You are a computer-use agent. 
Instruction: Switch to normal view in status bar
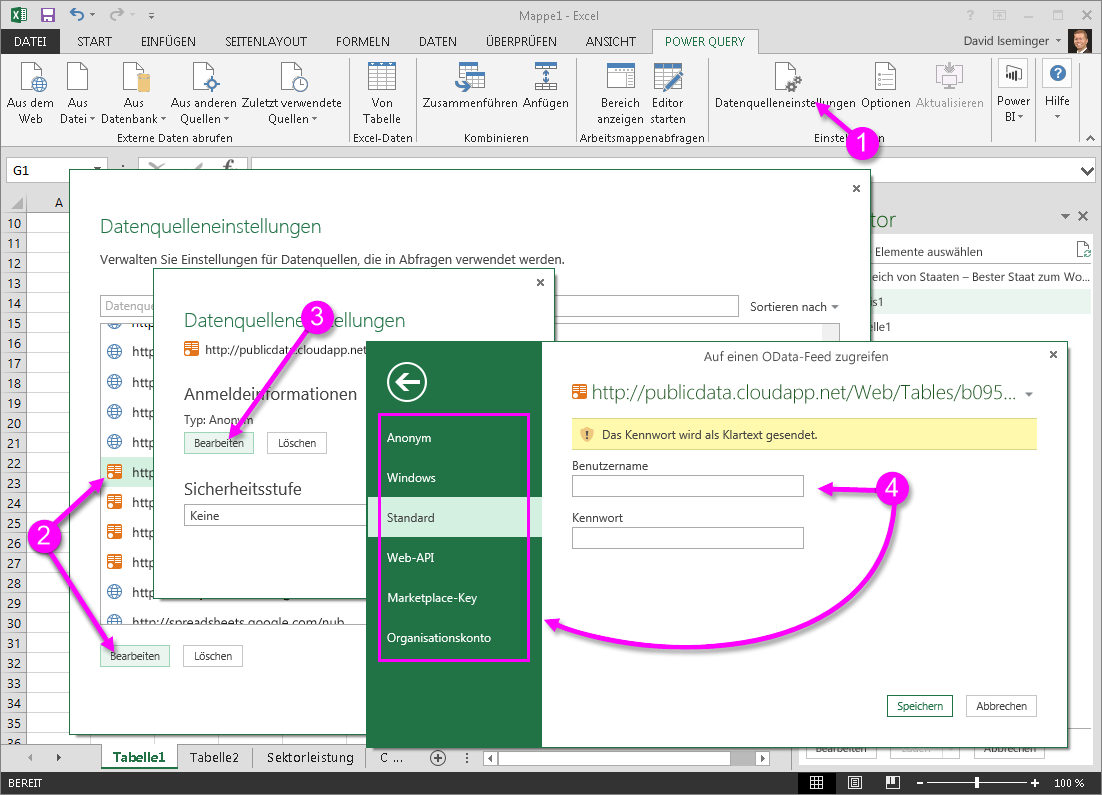pyautogui.click(x=817, y=783)
